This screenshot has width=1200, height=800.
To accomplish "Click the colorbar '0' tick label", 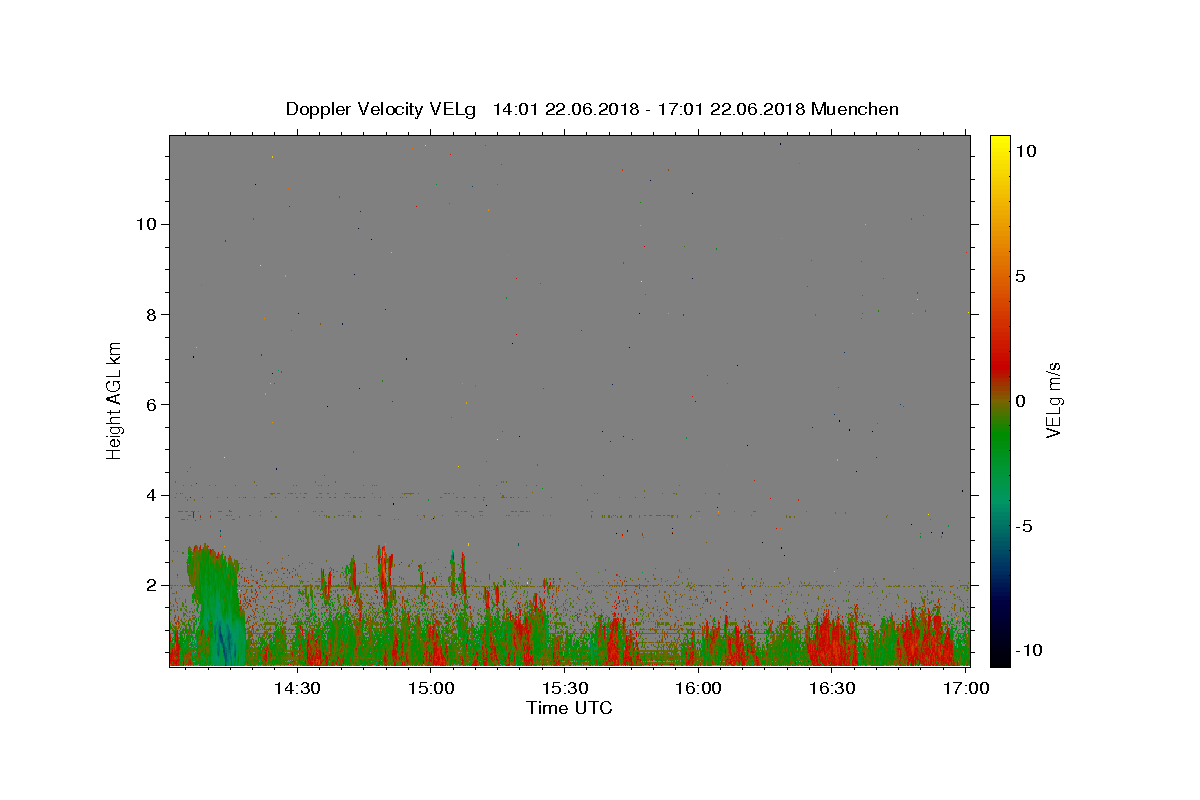I will click(x=1020, y=401).
